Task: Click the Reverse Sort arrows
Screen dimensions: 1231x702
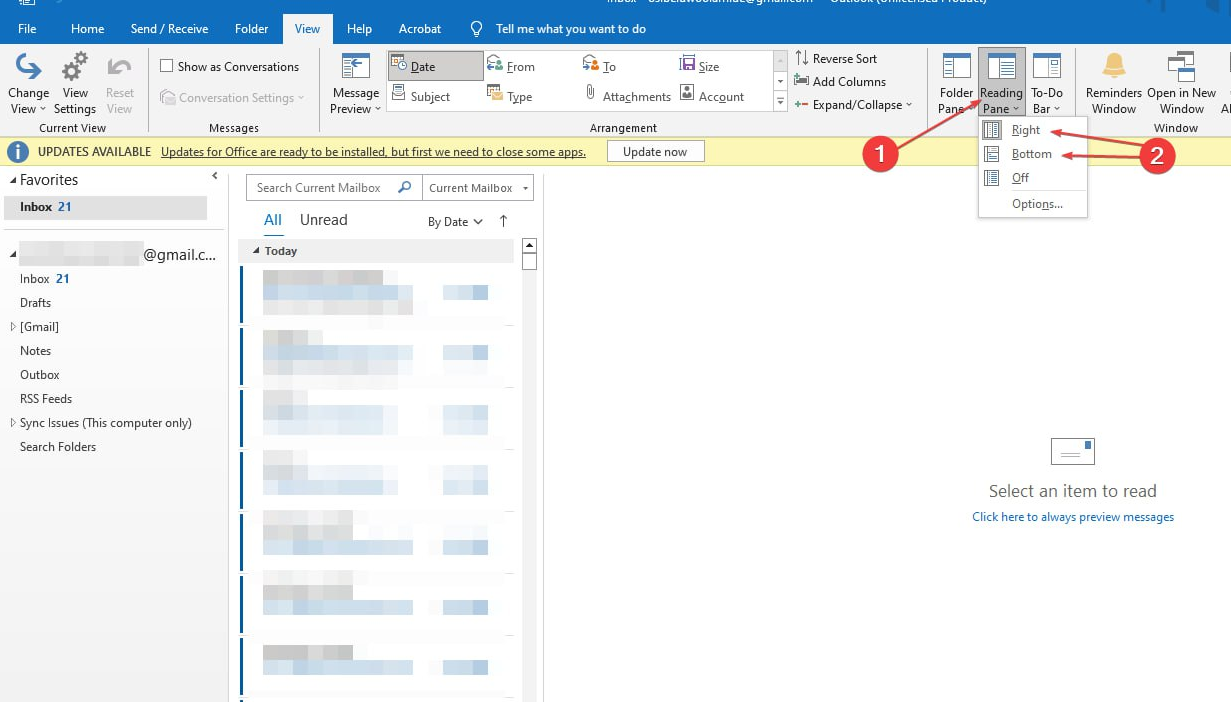Action: tap(802, 59)
